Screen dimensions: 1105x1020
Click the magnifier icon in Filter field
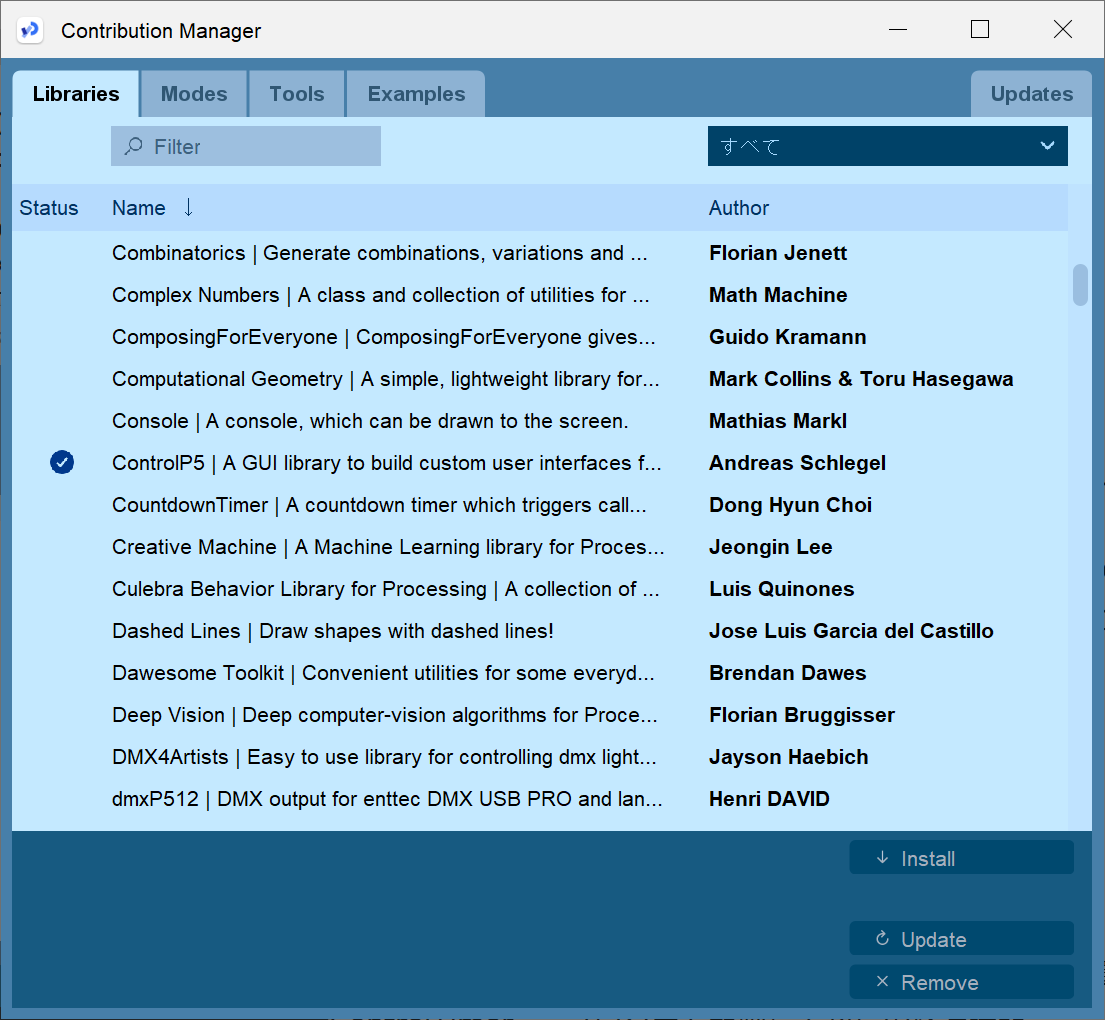133,146
